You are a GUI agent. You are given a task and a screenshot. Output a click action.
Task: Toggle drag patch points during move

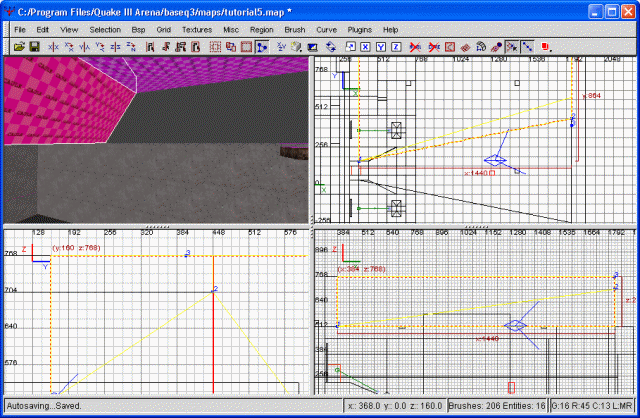point(527,47)
